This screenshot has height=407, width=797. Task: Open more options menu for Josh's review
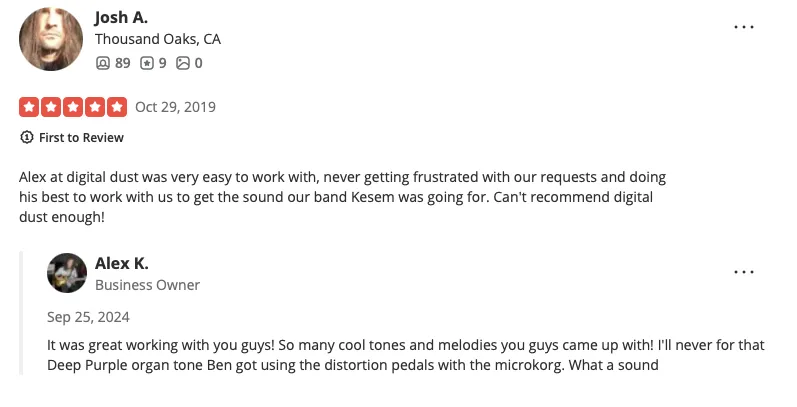pos(744,26)
